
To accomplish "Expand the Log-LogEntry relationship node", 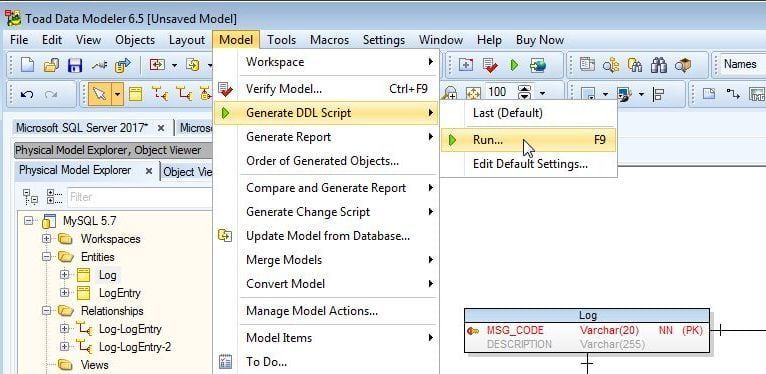I will (64, 329).
